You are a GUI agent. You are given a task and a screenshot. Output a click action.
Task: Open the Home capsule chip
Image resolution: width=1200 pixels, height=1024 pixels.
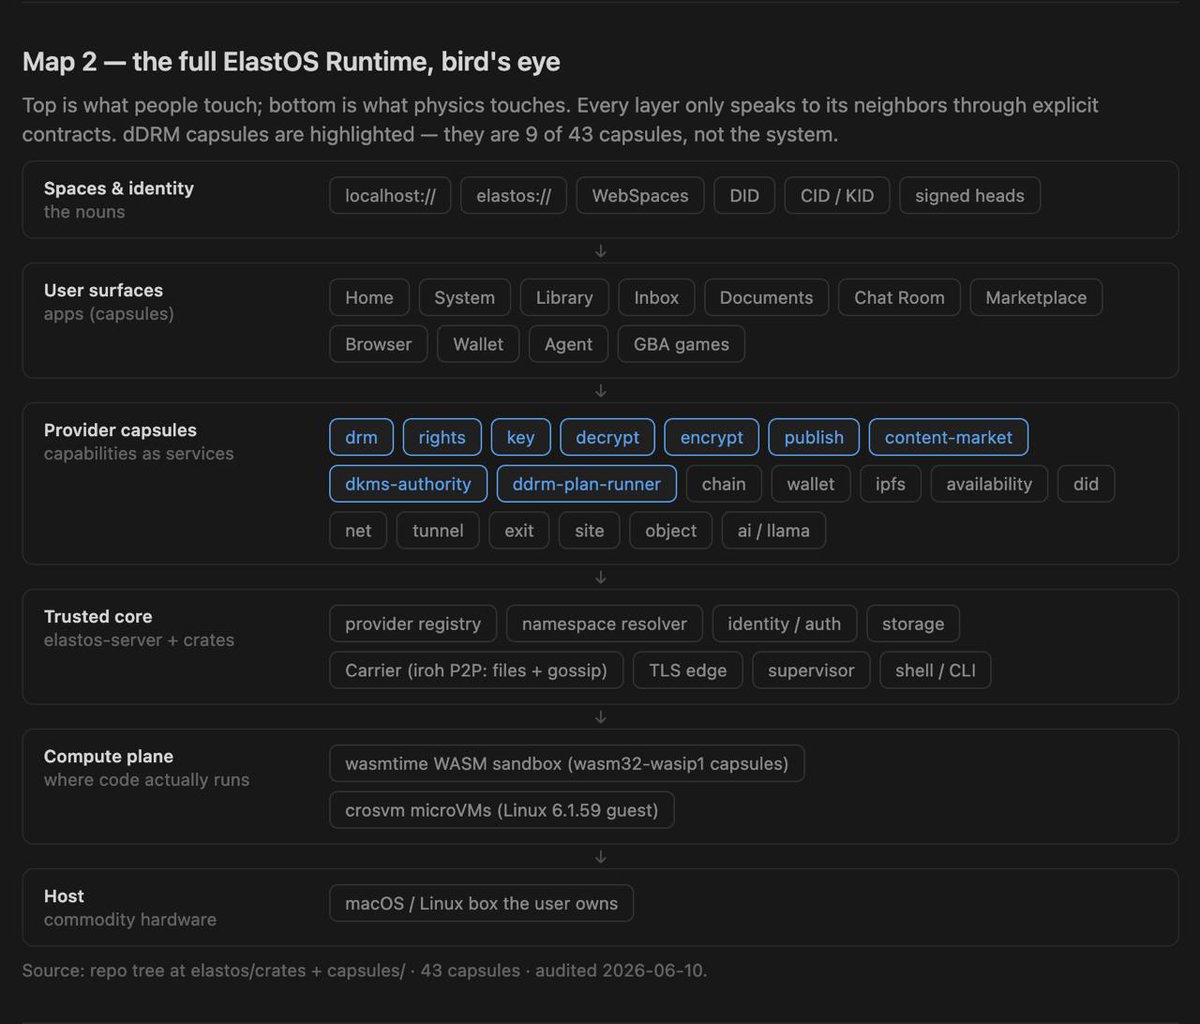coord(369,297)
